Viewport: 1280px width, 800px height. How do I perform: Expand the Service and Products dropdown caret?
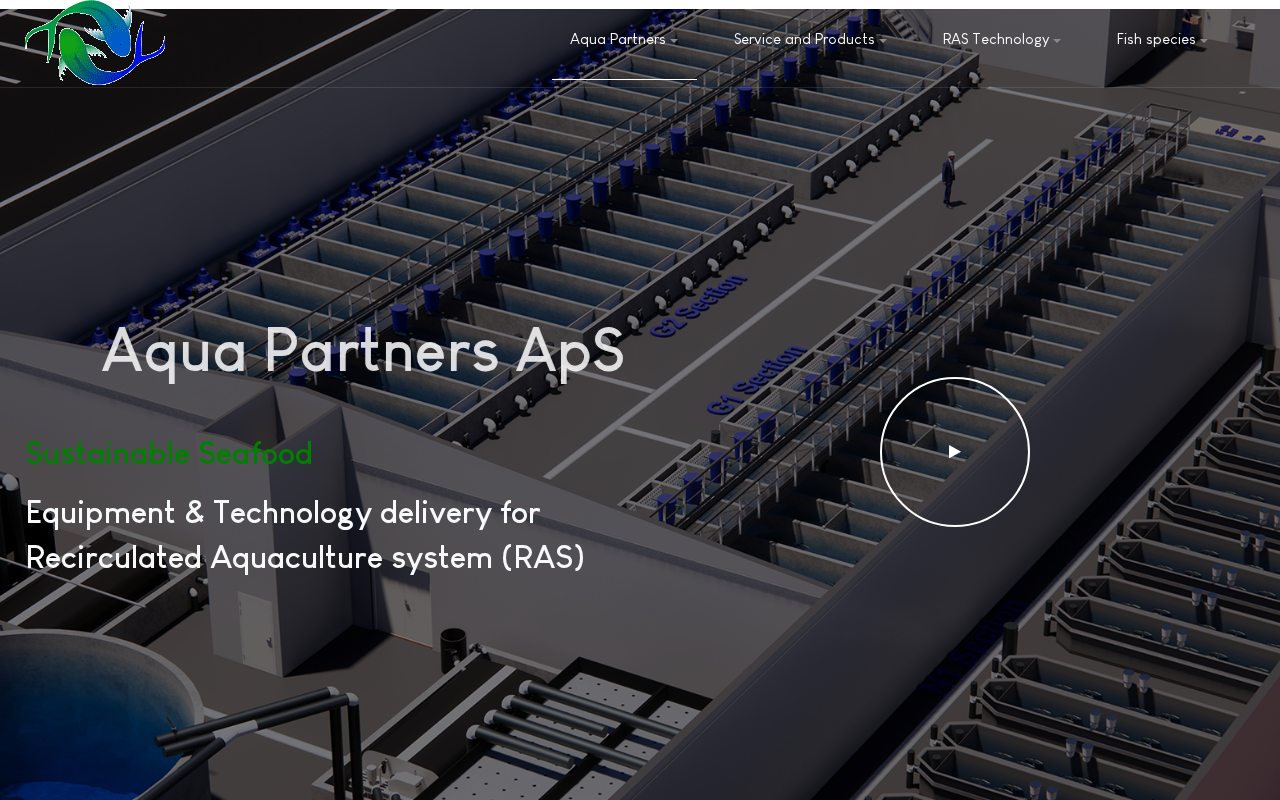pos(883,41)
